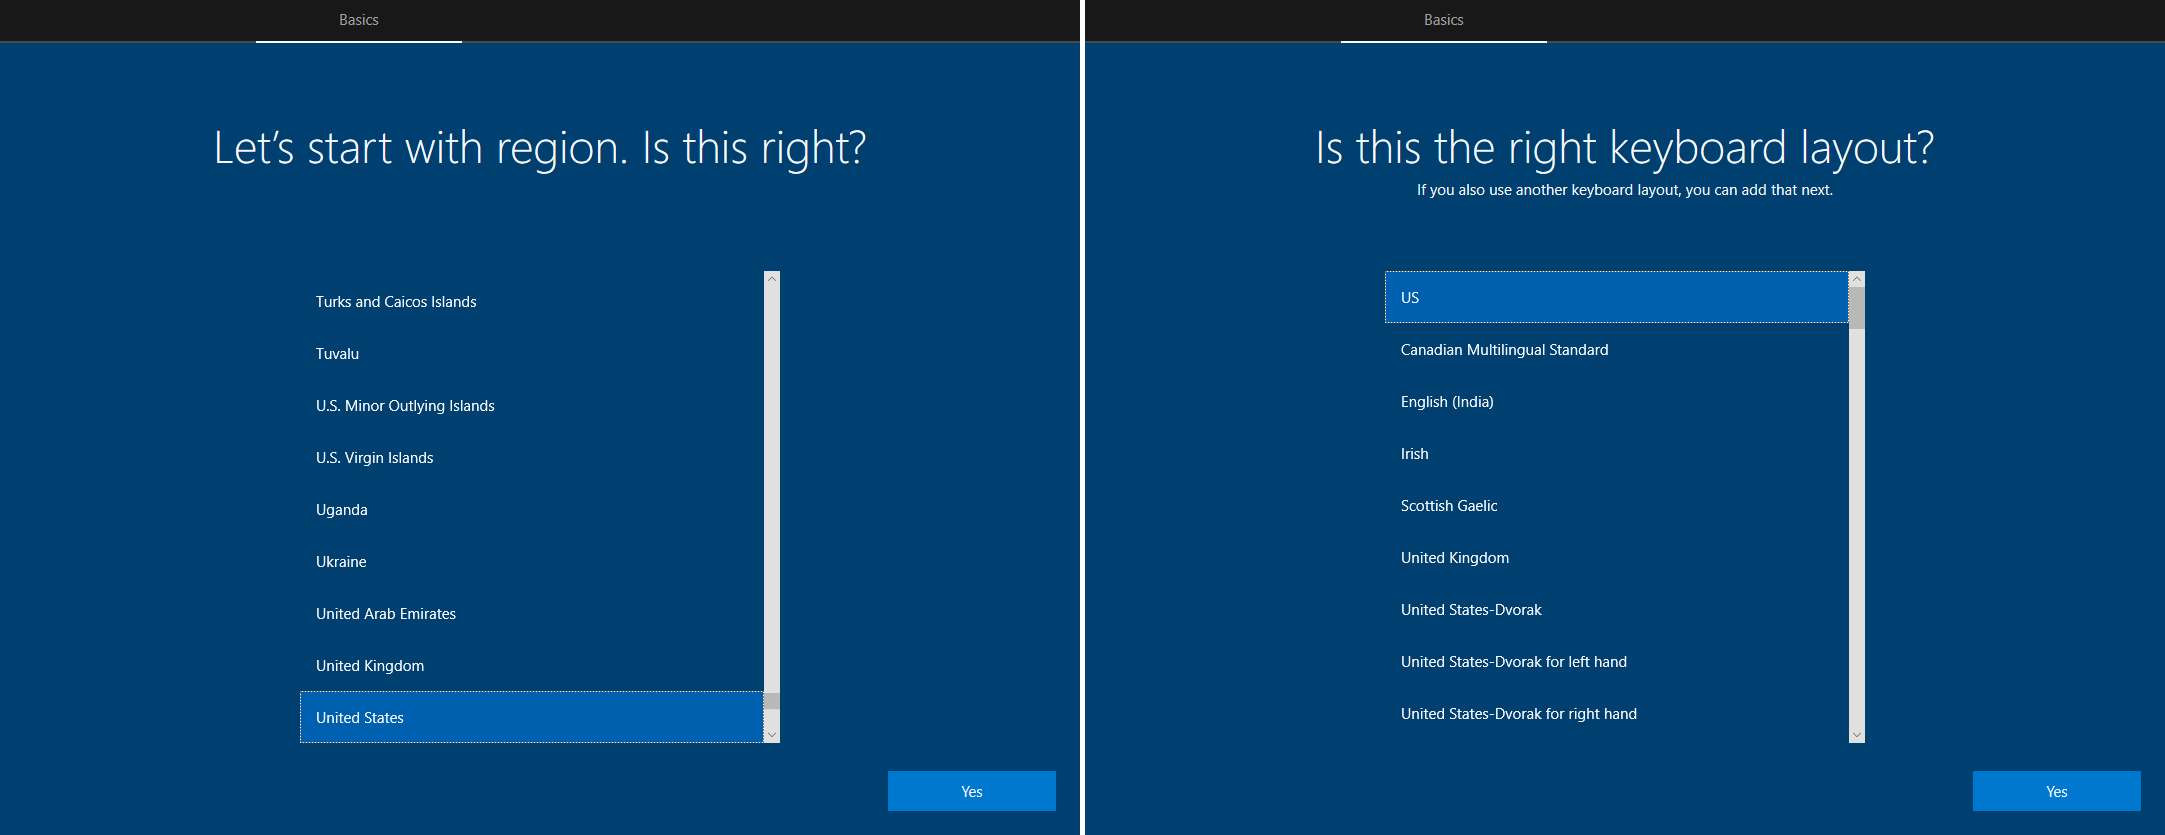Confirm keyboard layout with Yes button
The width and height of the screenshot is (2165, 835).
2057,791
